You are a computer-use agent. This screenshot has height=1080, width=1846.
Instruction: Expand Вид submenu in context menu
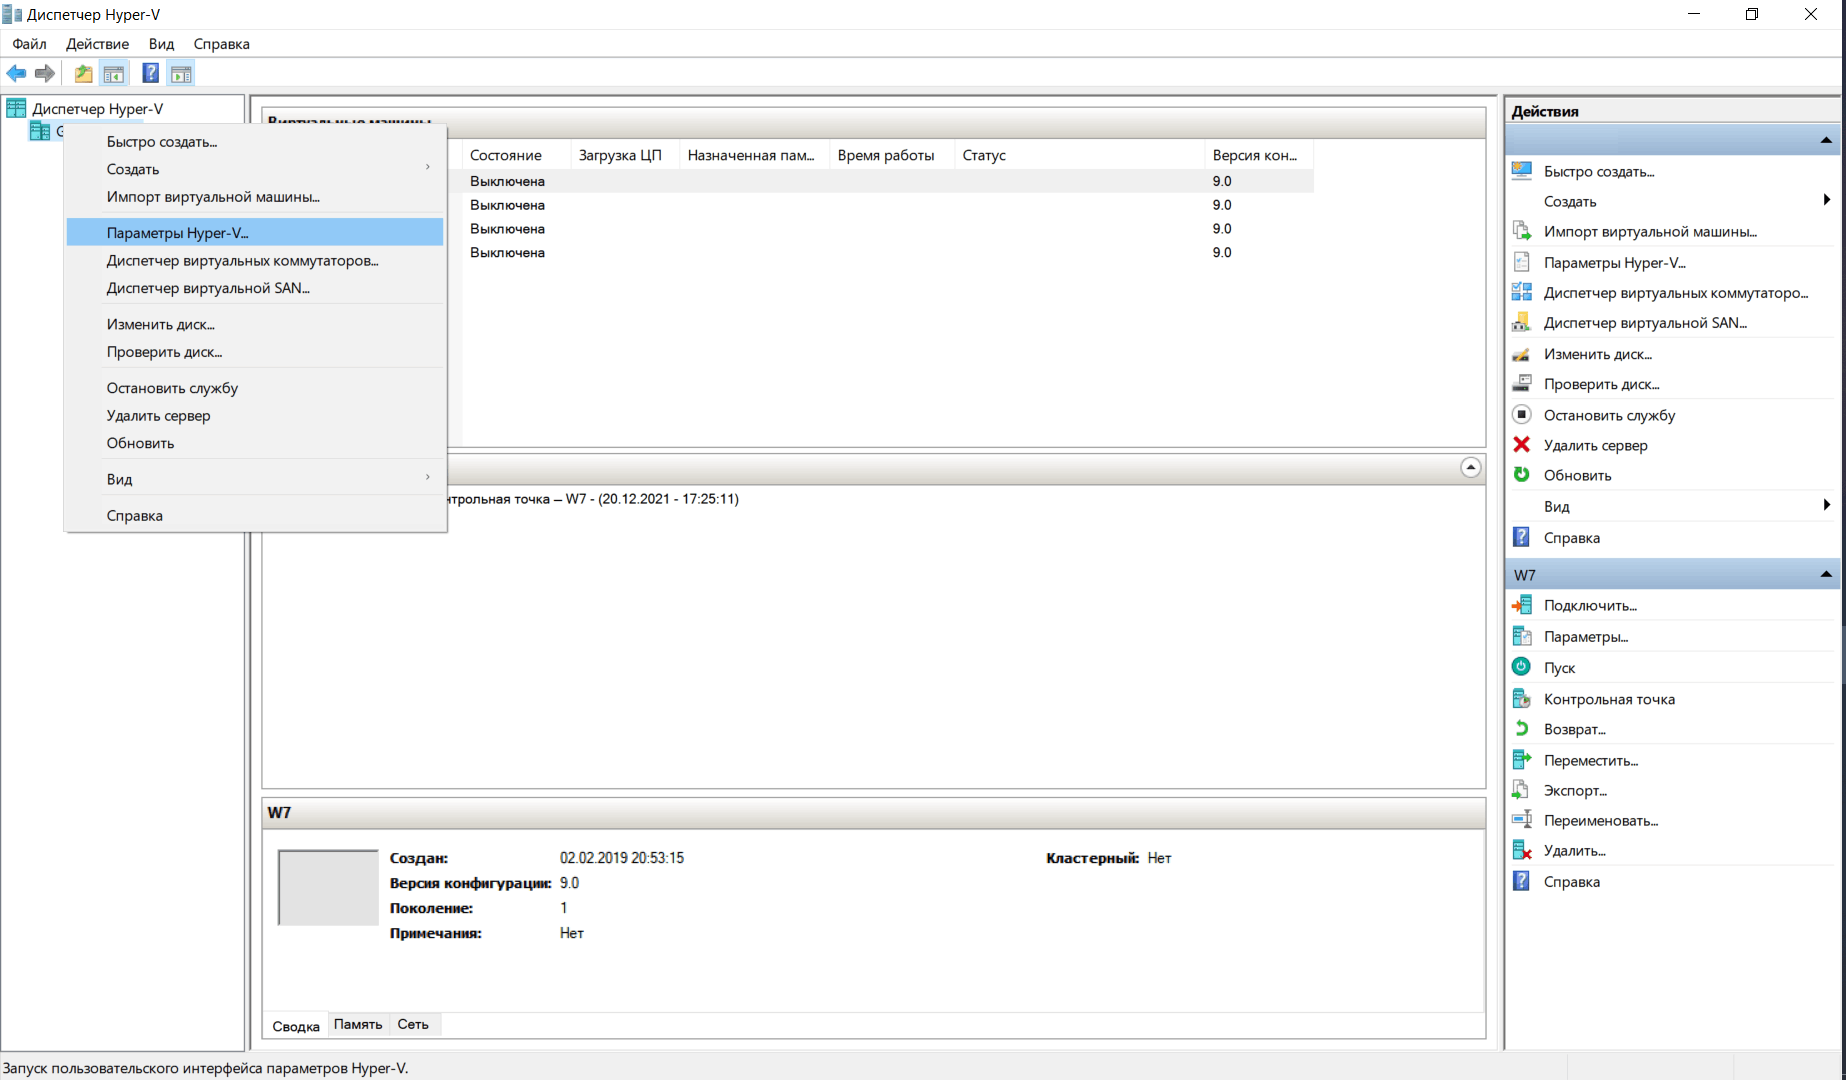[428, 478]
